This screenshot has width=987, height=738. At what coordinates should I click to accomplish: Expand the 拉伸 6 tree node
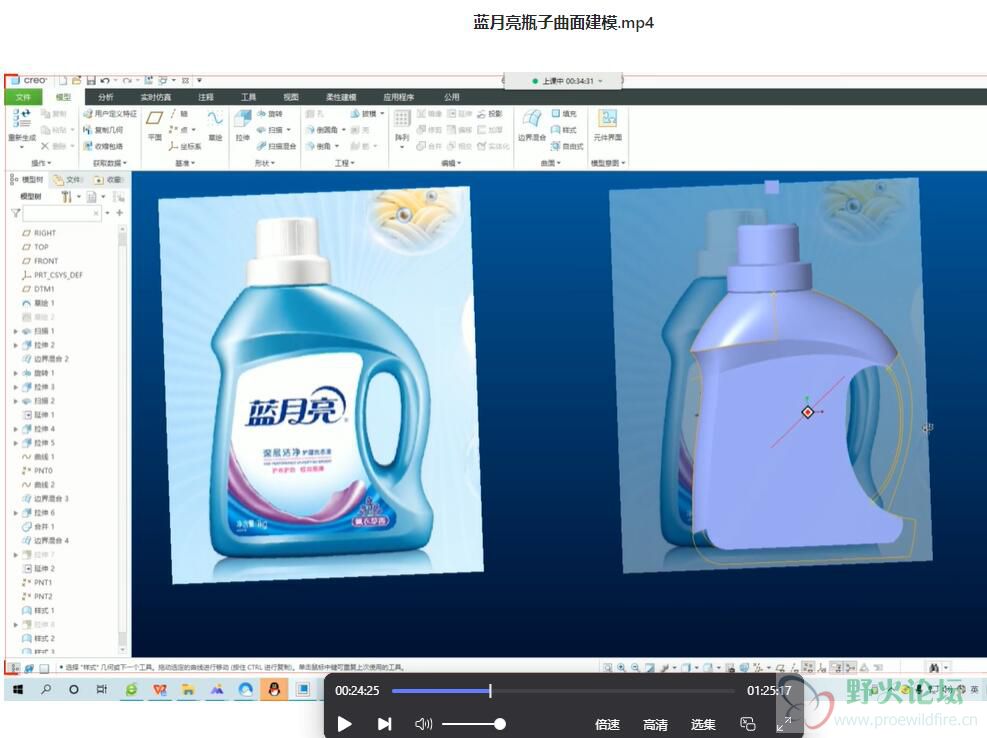(16, 513)
